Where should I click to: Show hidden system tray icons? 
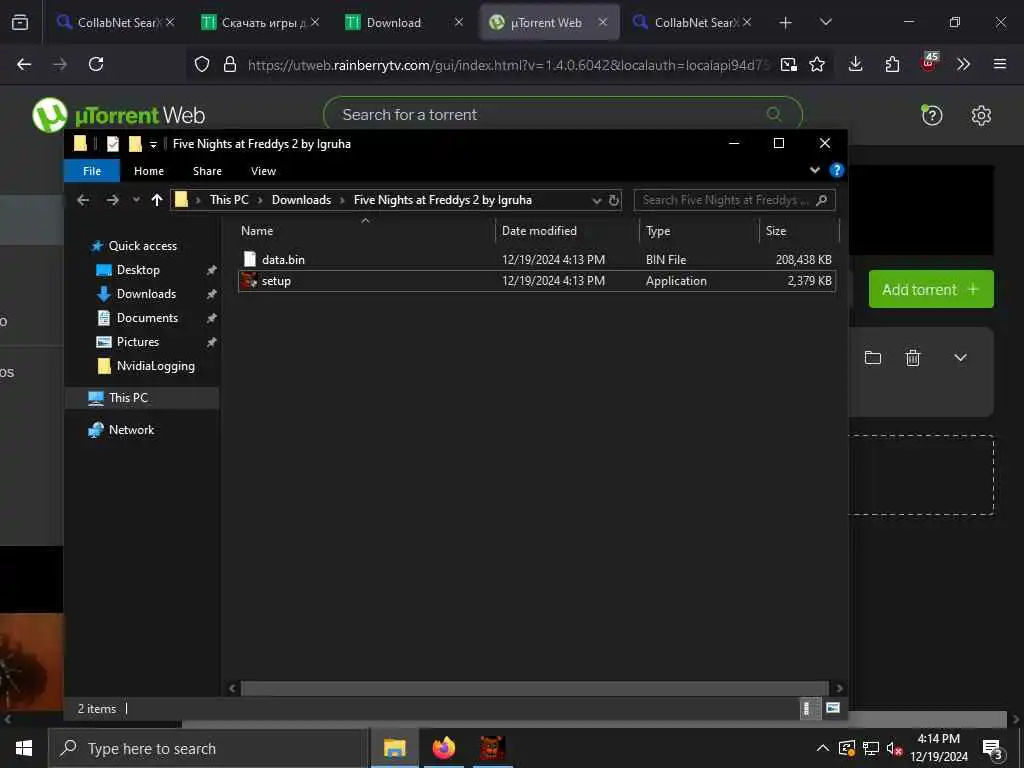[x=823, y=748]
